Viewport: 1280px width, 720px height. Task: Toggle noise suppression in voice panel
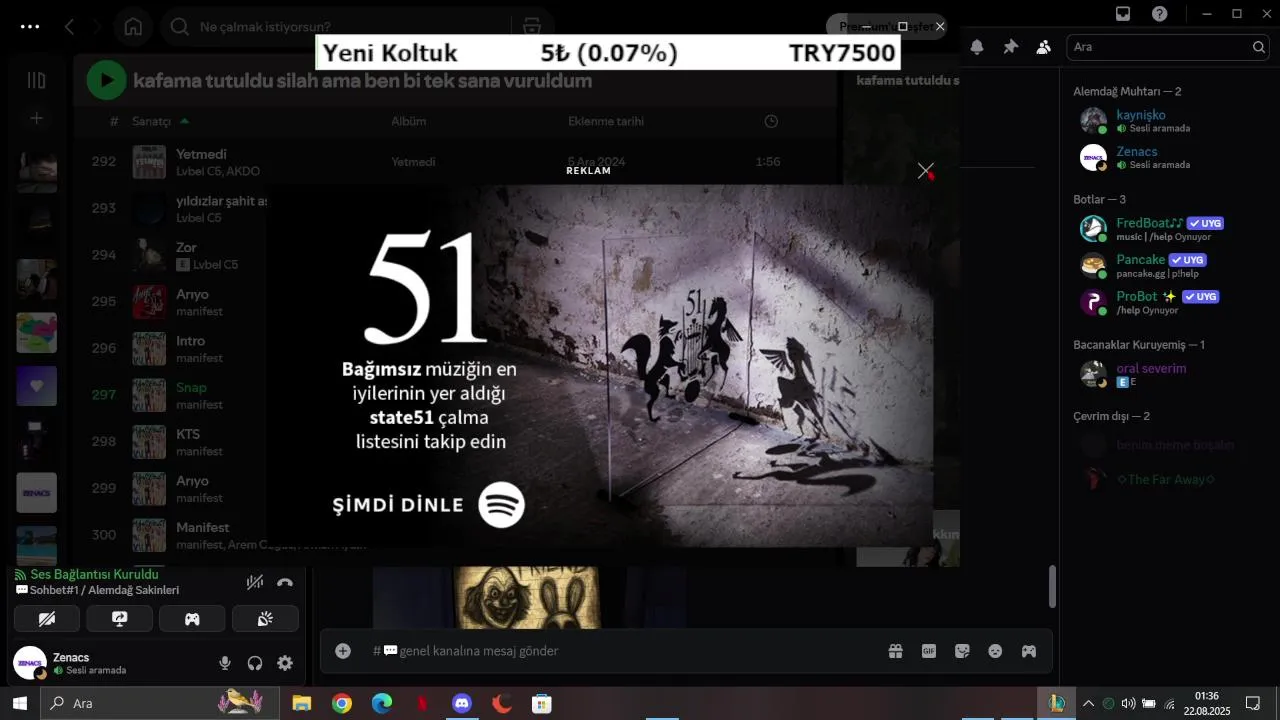coord(255,582)
